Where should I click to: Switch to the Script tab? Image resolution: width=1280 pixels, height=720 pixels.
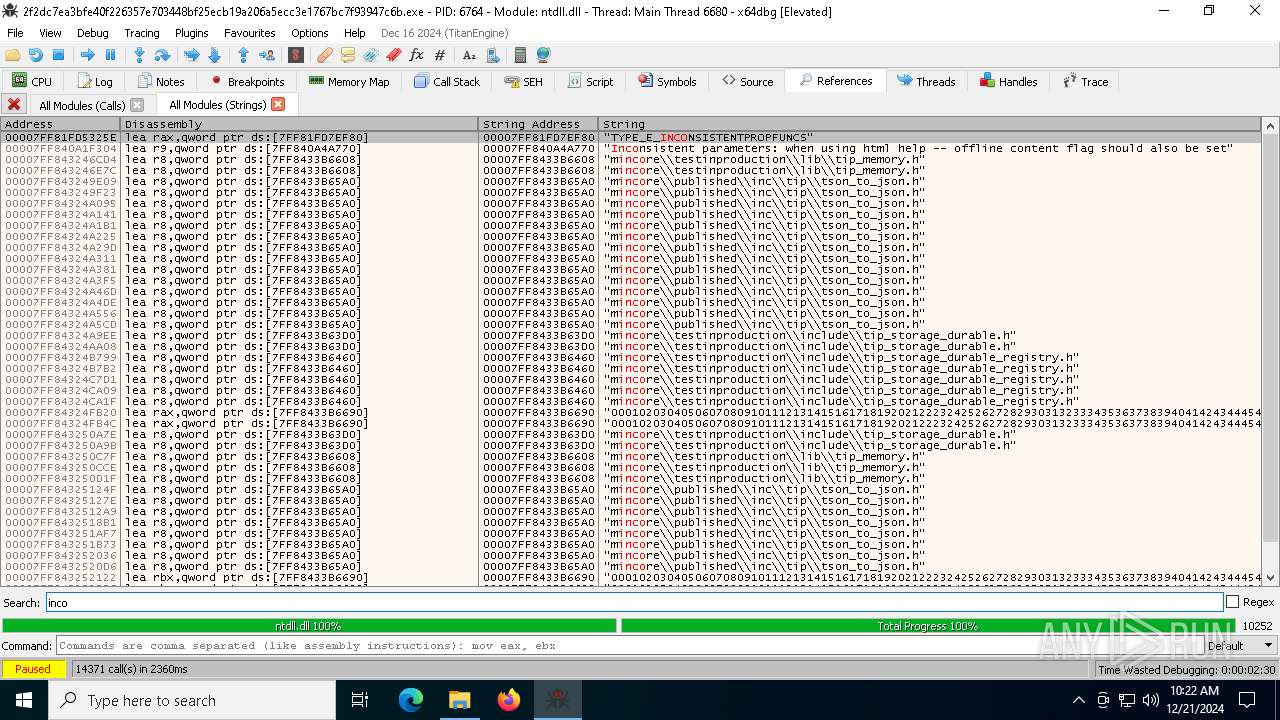(590, 81)
